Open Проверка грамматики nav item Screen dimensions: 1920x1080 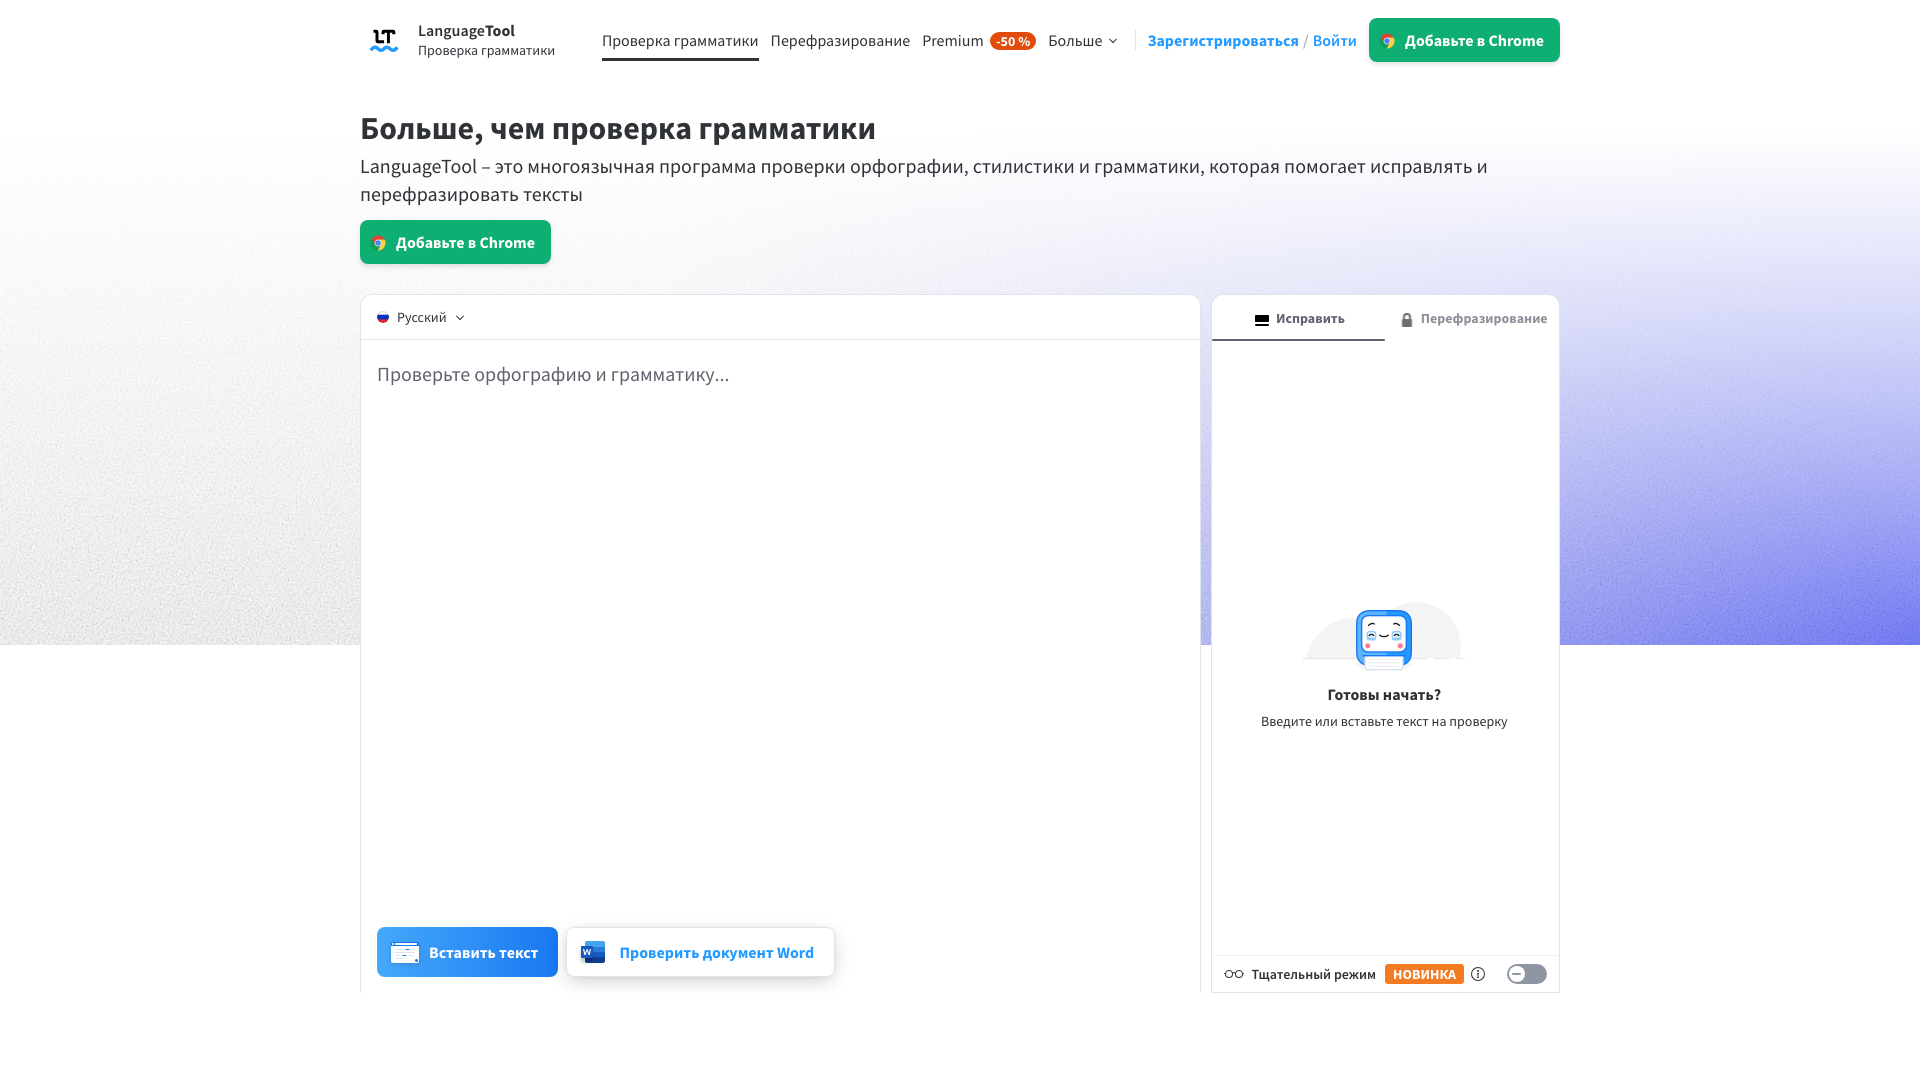coord(680,41)
